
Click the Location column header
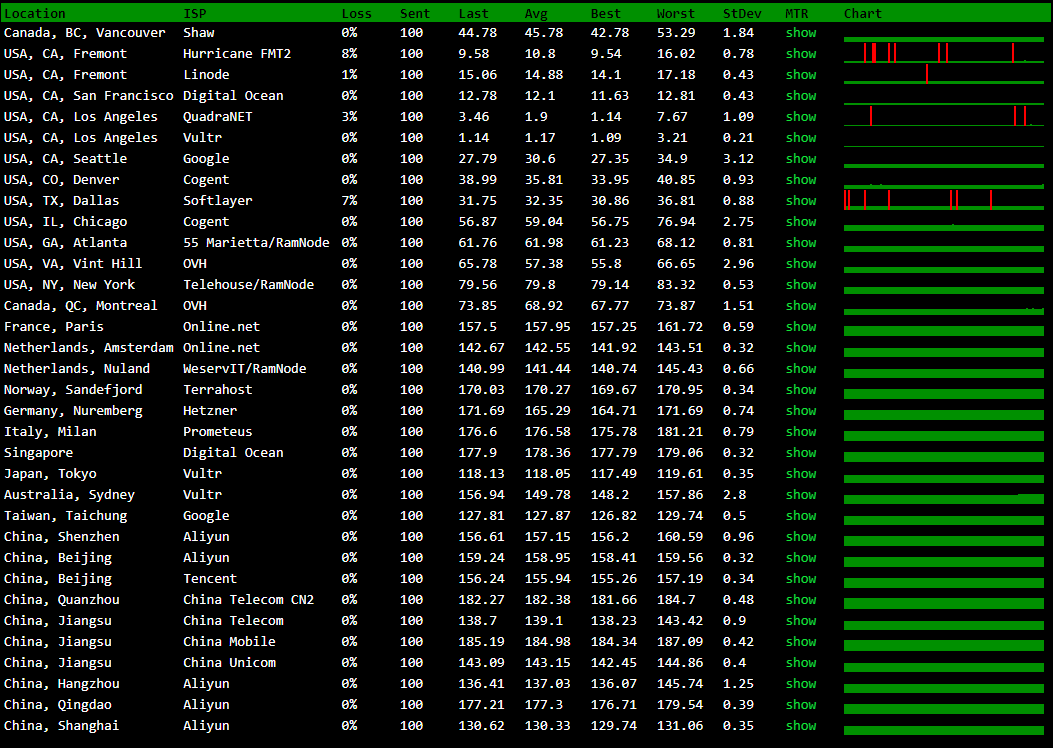[35, 14]
